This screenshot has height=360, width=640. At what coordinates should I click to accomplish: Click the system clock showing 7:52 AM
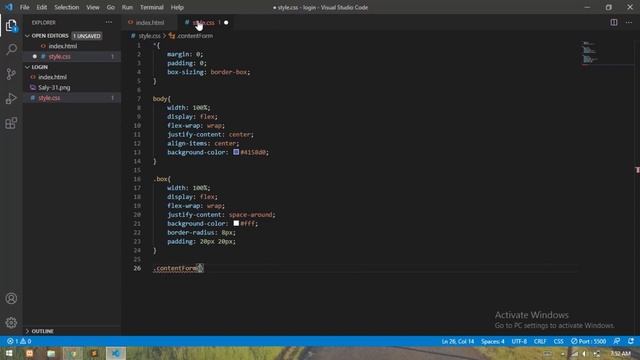(x=620, y=353)
